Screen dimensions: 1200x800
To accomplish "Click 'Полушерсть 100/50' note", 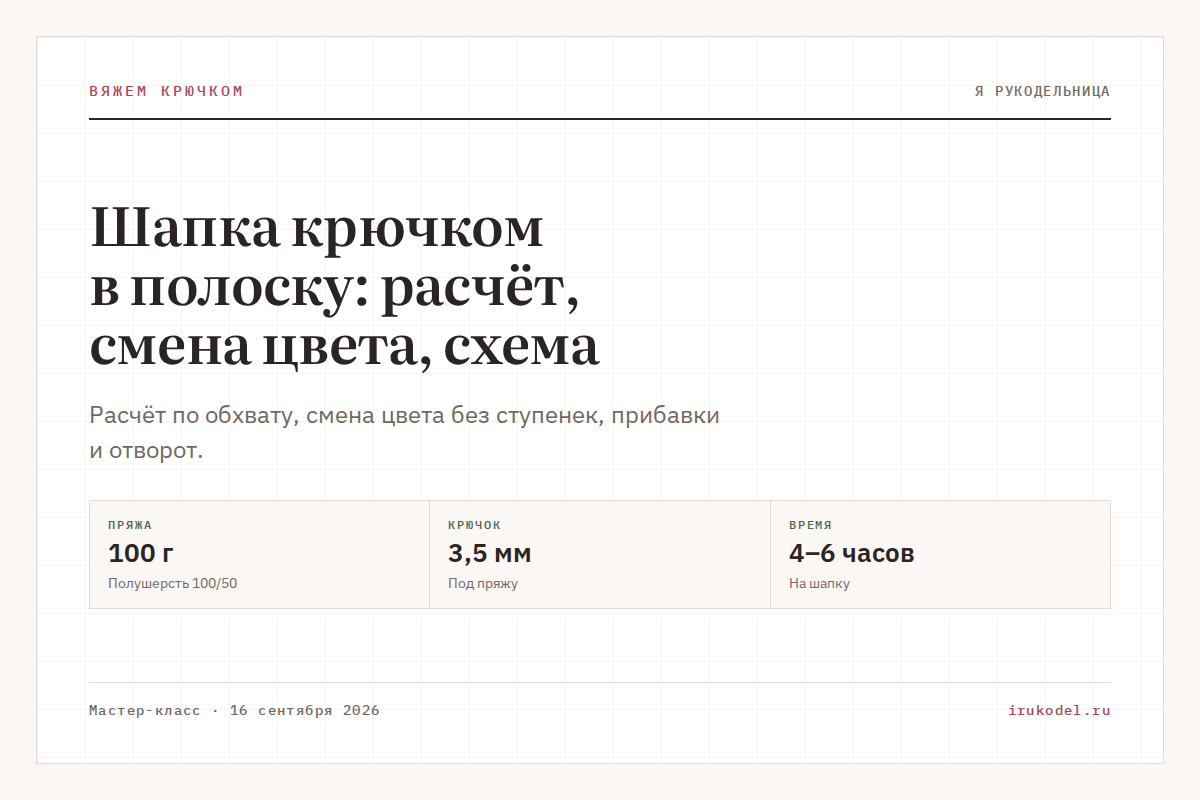I will coord(172,583).
